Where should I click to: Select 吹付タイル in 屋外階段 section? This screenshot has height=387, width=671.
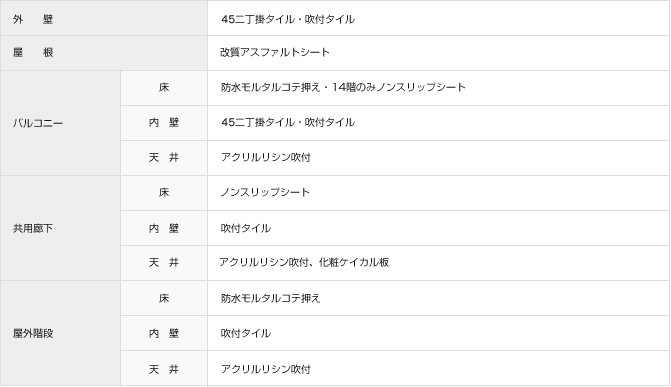click(246, 333)
